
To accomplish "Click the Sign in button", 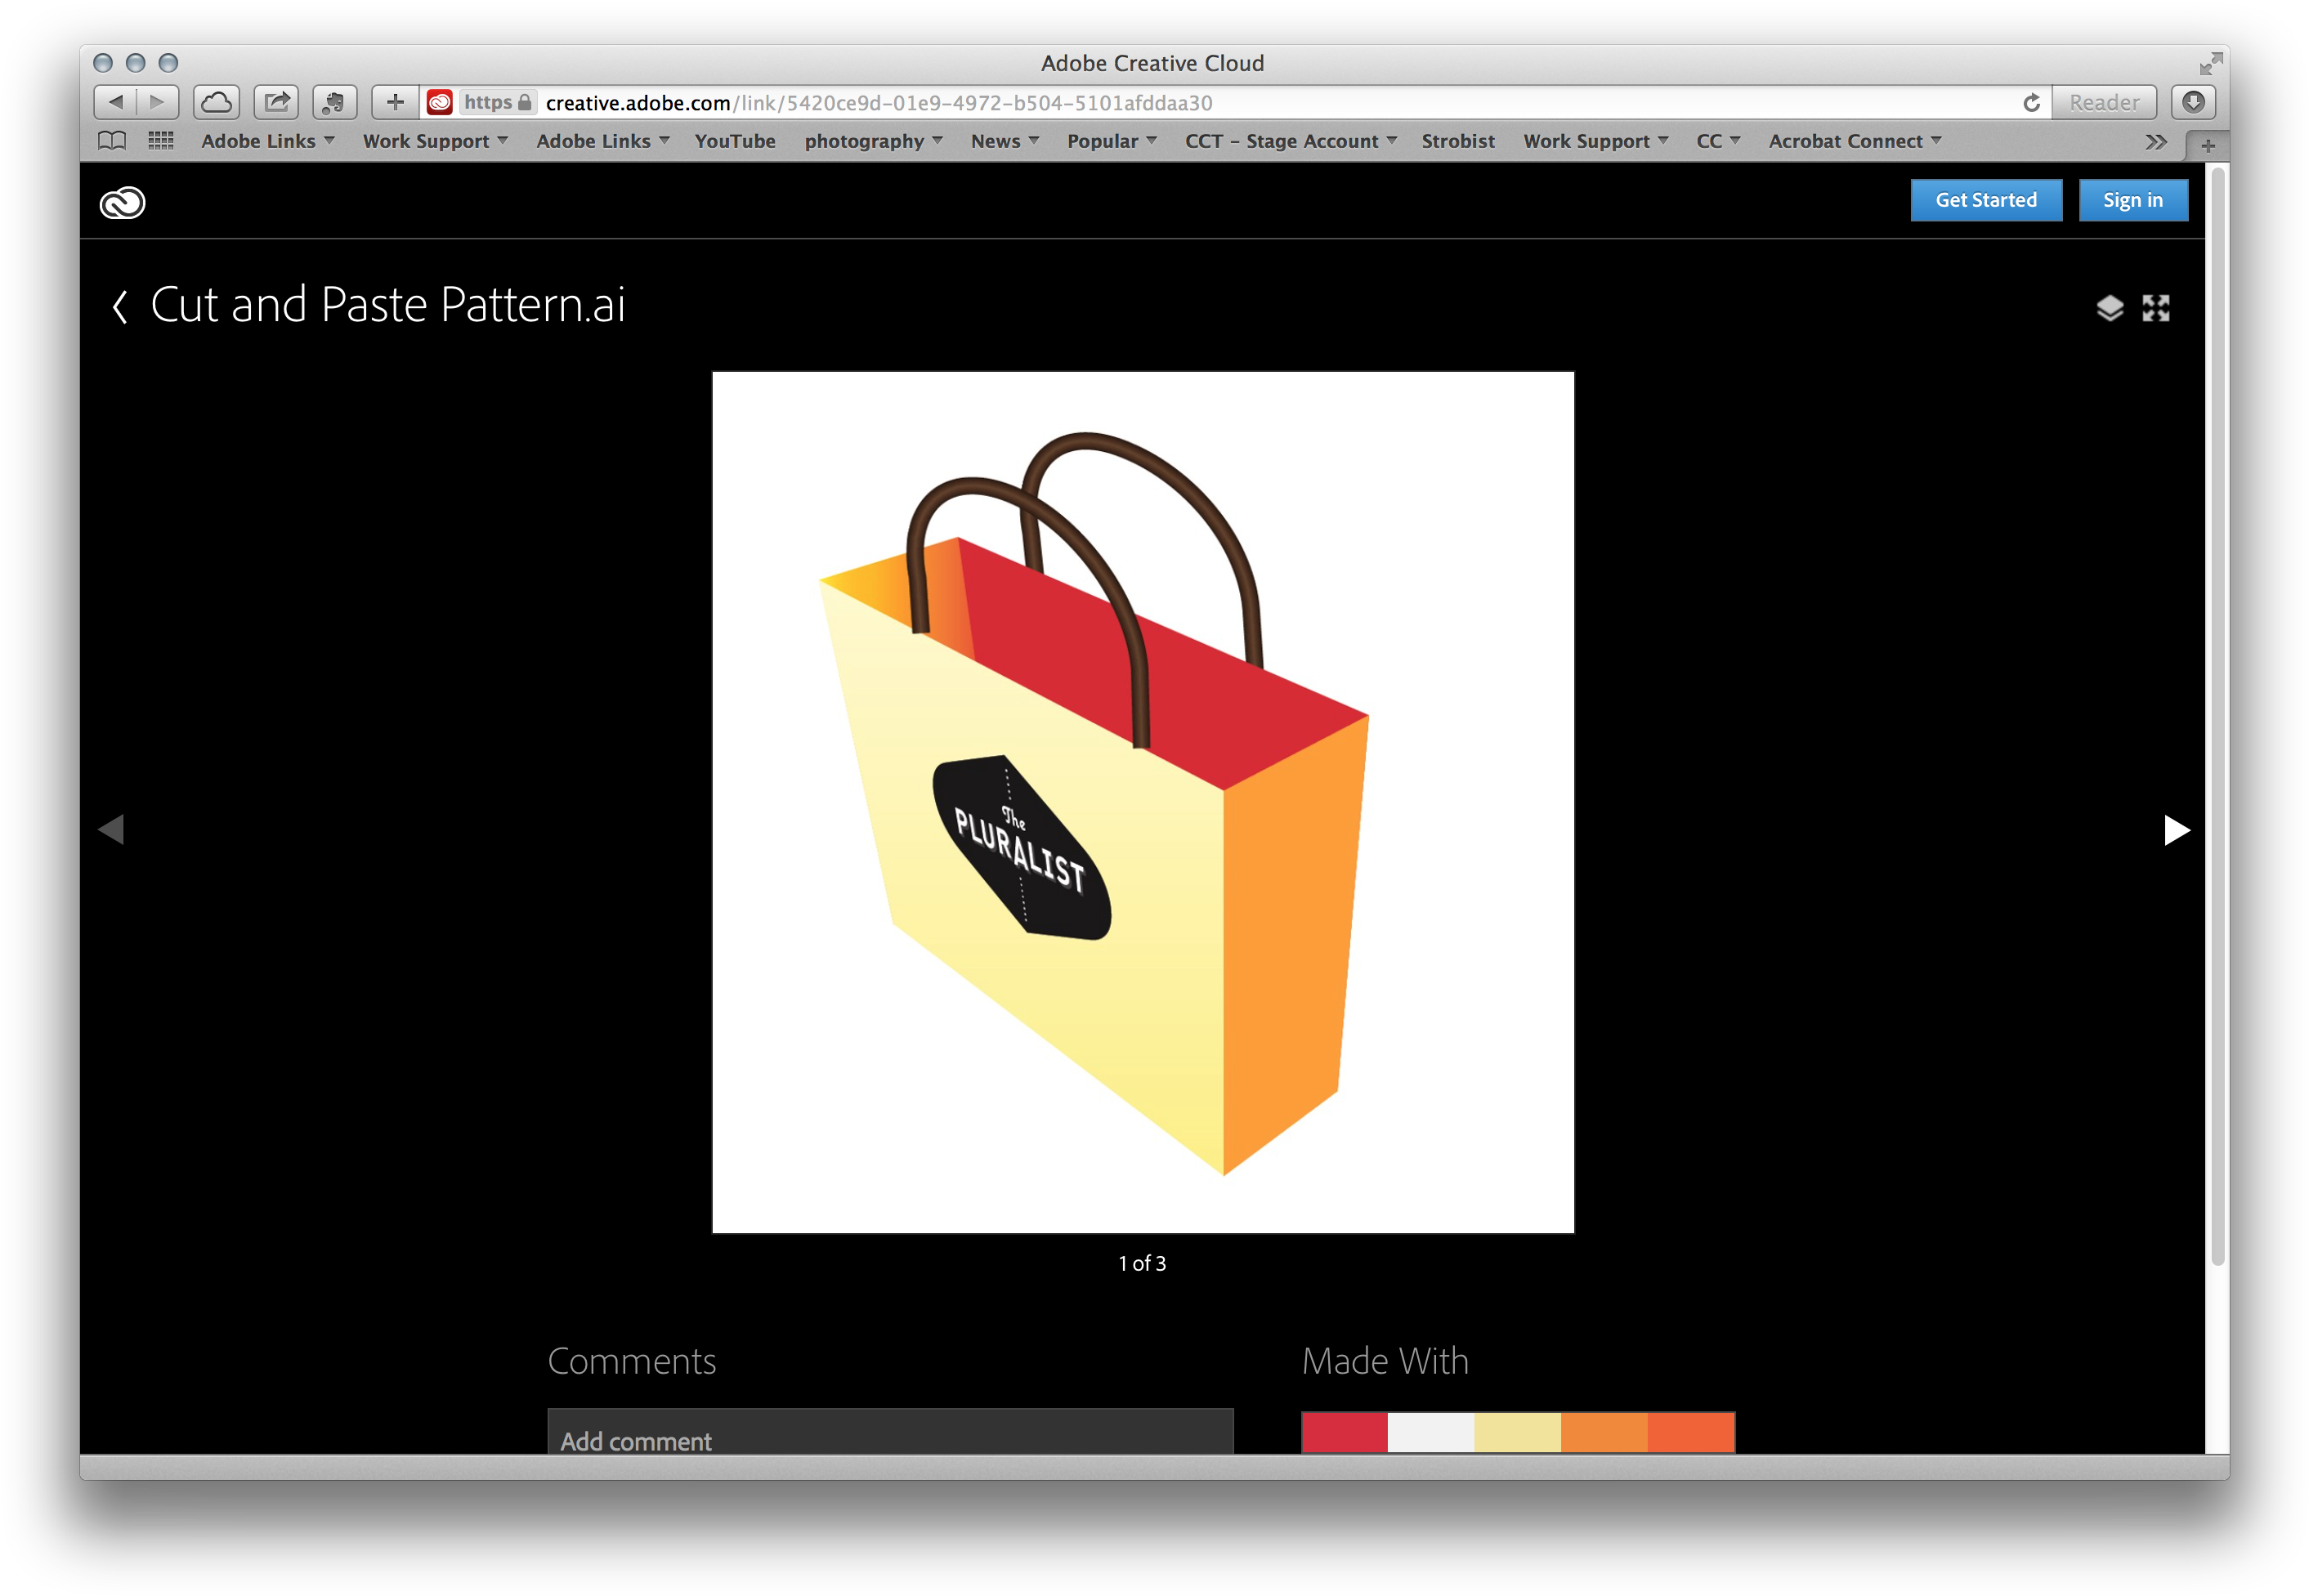I will [x=2132, y=200].
